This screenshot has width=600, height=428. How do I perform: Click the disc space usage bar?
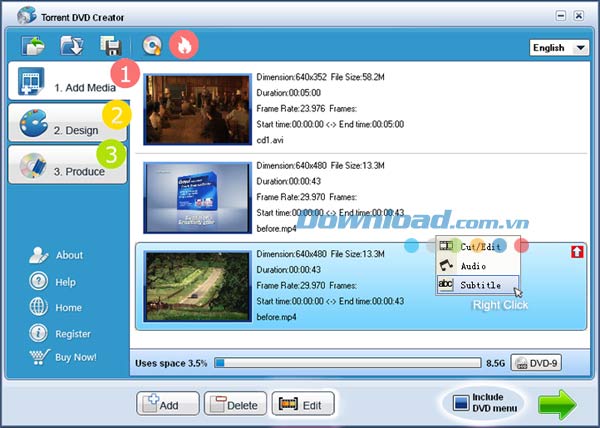click(347, 363)
